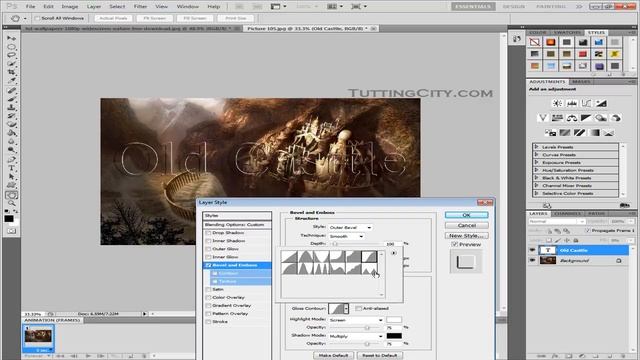Select the Lasso tool
Image resolution: width=640 pixels, height=360 pixels.
click(x=11, y=56)
